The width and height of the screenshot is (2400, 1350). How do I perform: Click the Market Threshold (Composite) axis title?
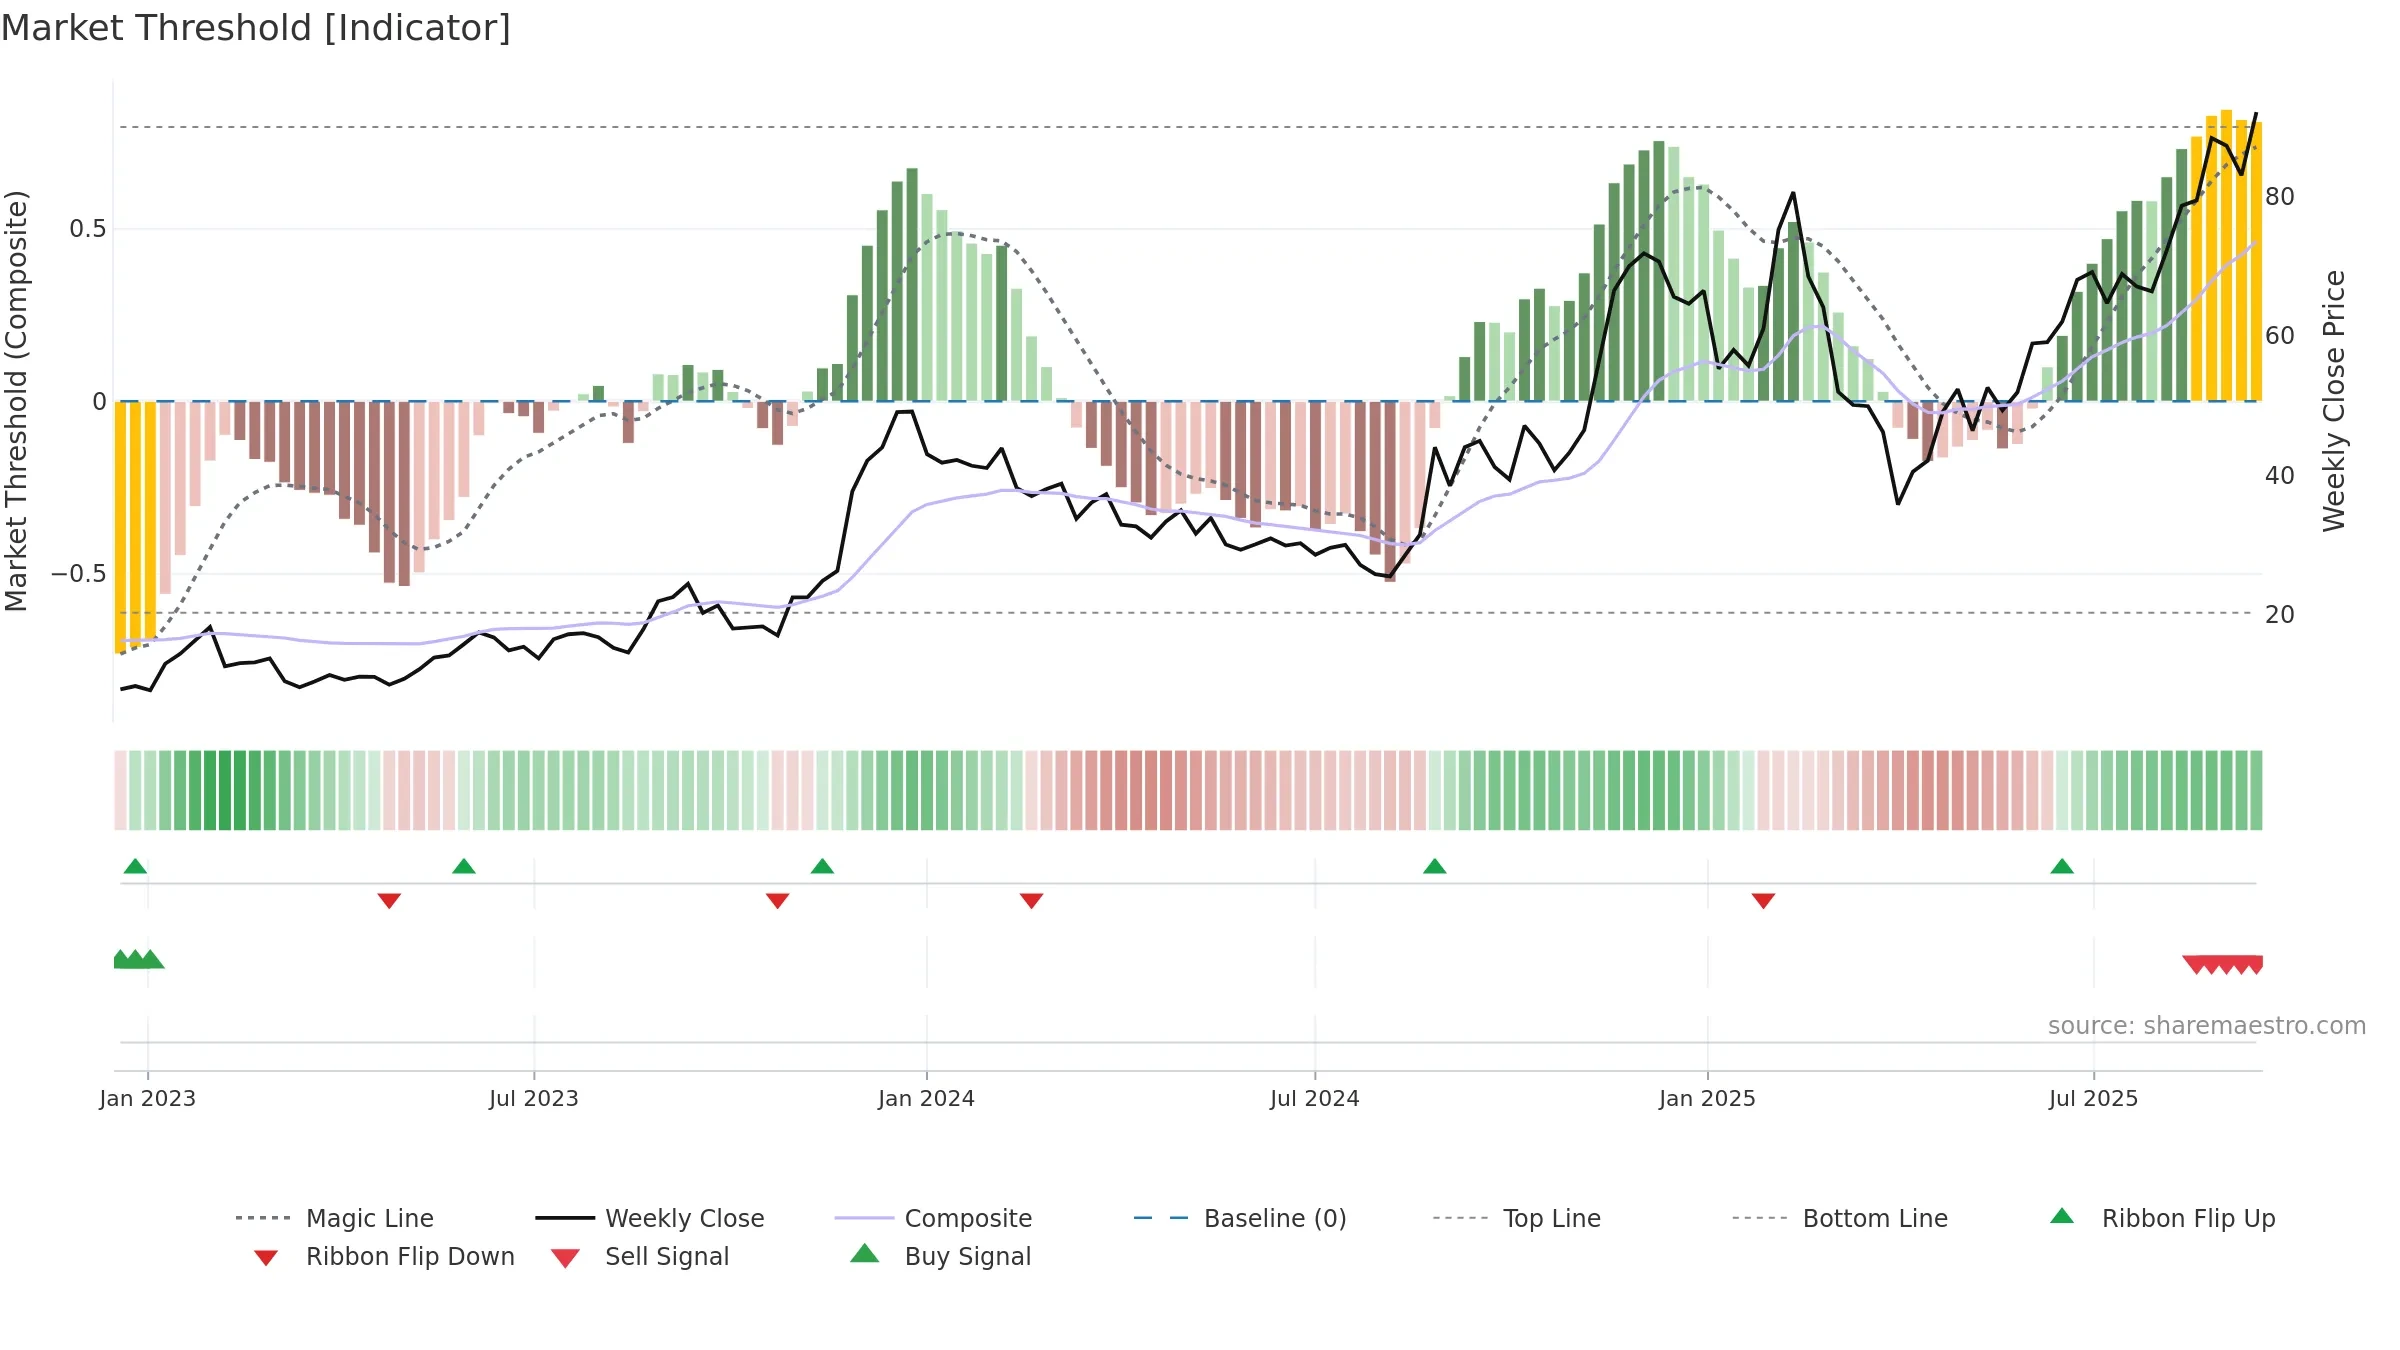tap(16, 401)
